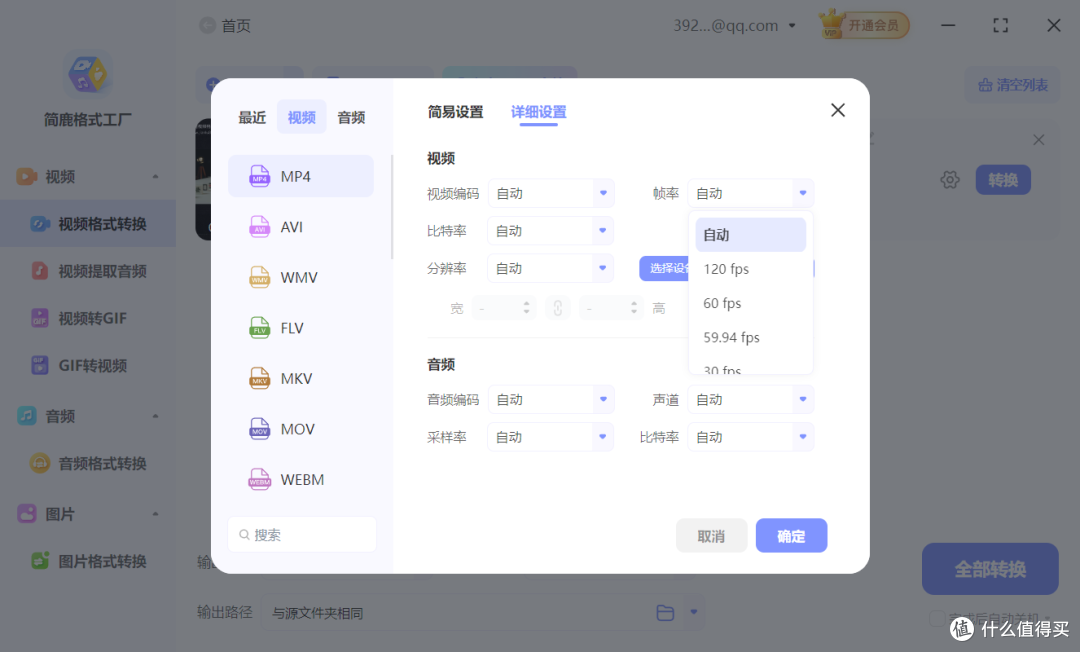1080x652 pixels.
Task: Collapse the 视频 sidebar section
Action: pos(155,177)
